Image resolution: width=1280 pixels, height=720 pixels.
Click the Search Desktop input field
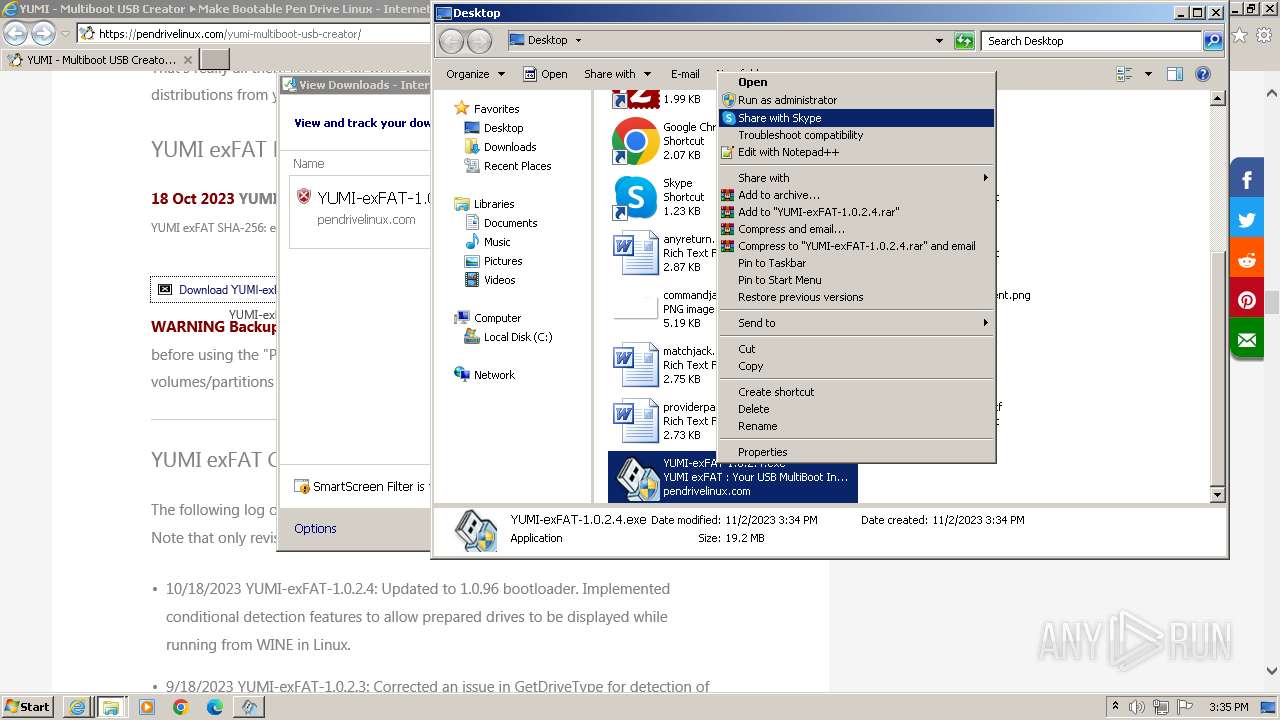1093,41
